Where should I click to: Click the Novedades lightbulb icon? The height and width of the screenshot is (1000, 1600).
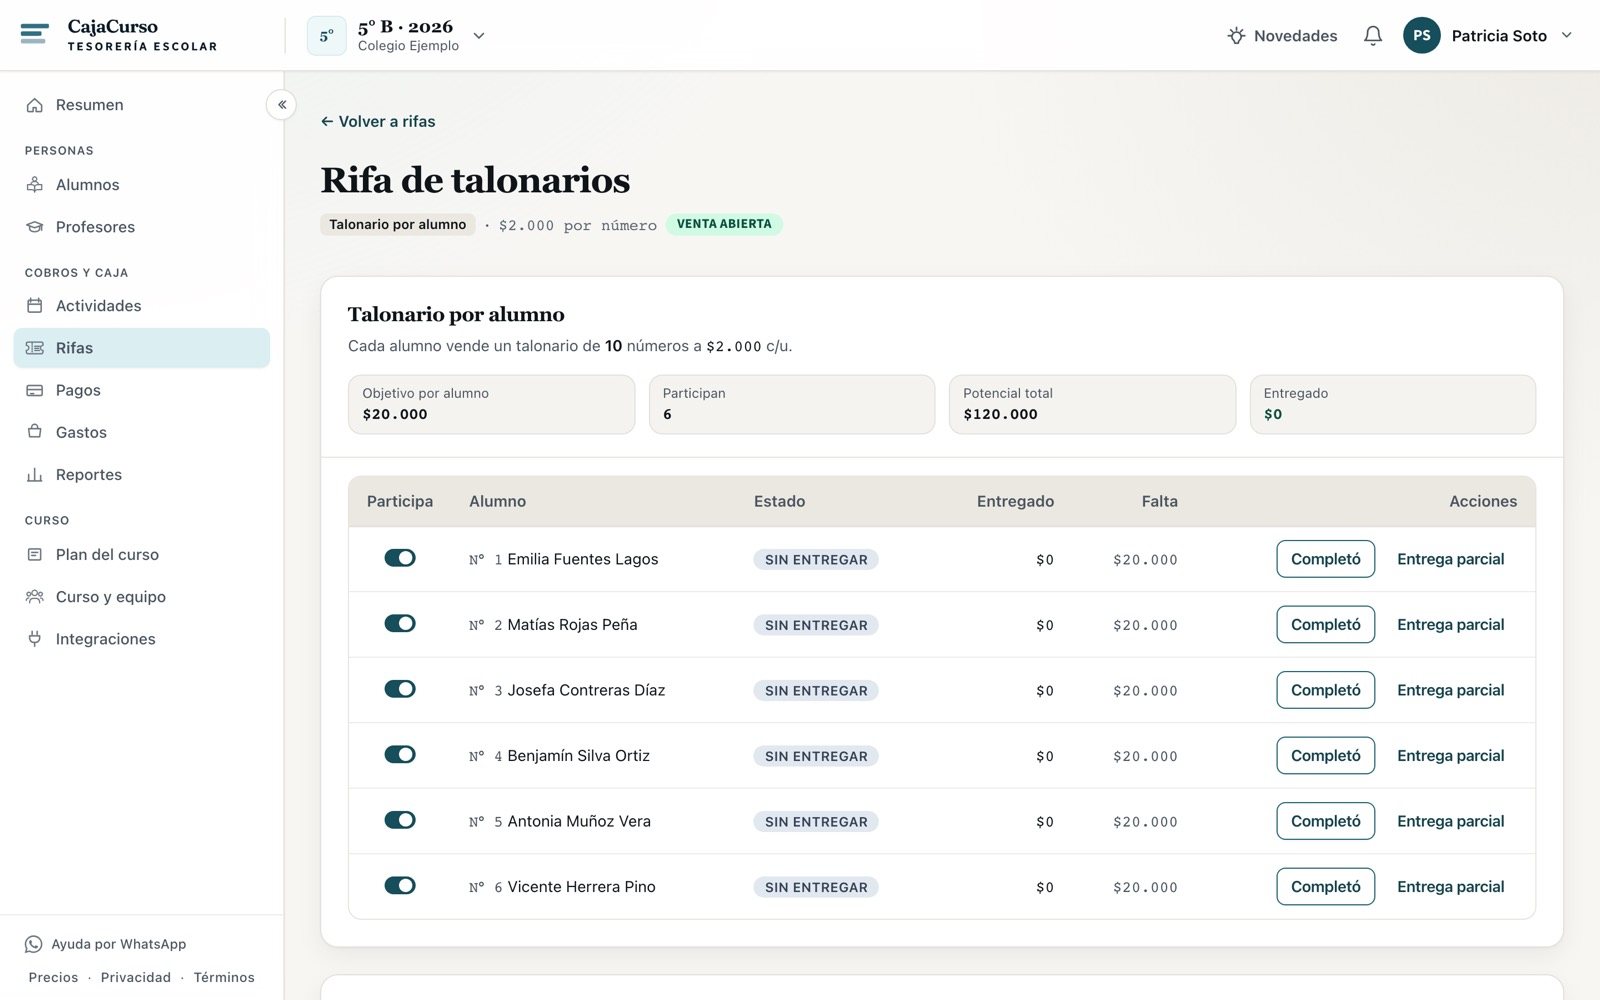click(1236, 36)
